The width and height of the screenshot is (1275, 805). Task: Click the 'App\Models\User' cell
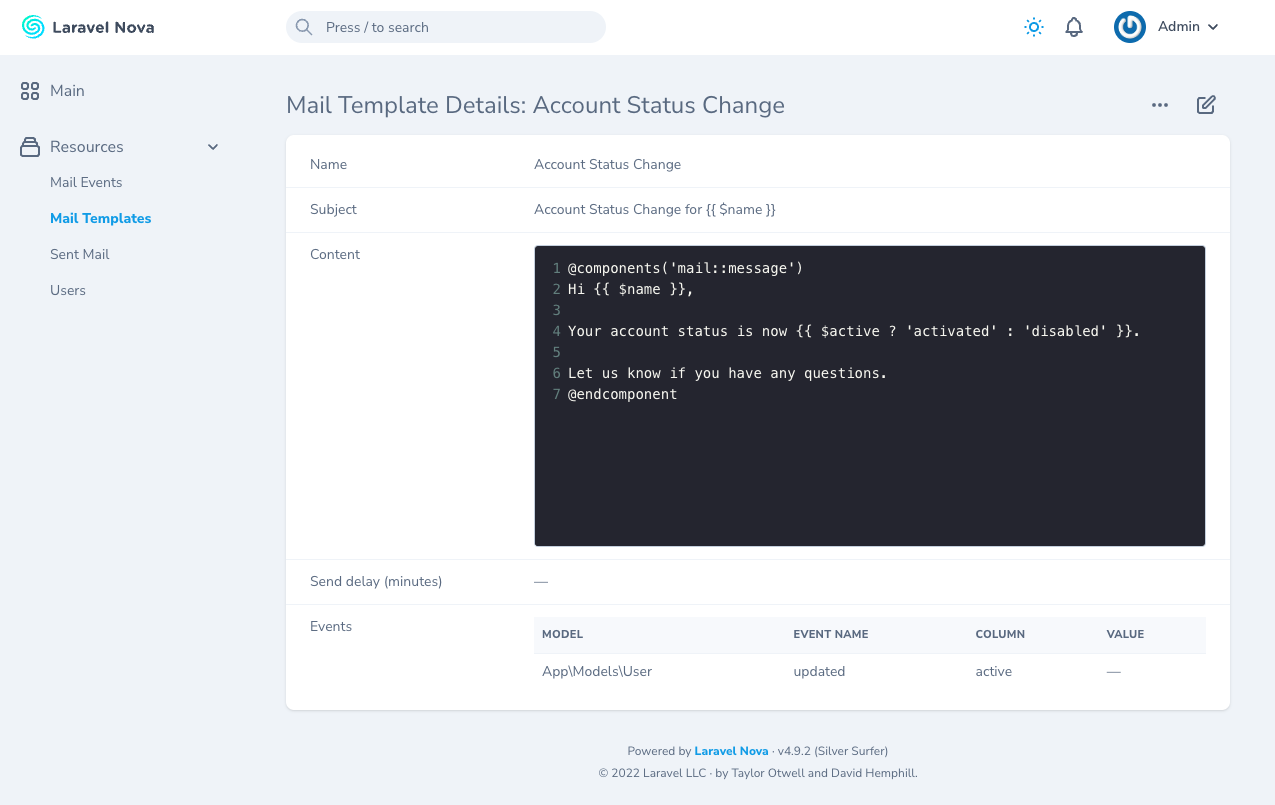click(597, 672)
